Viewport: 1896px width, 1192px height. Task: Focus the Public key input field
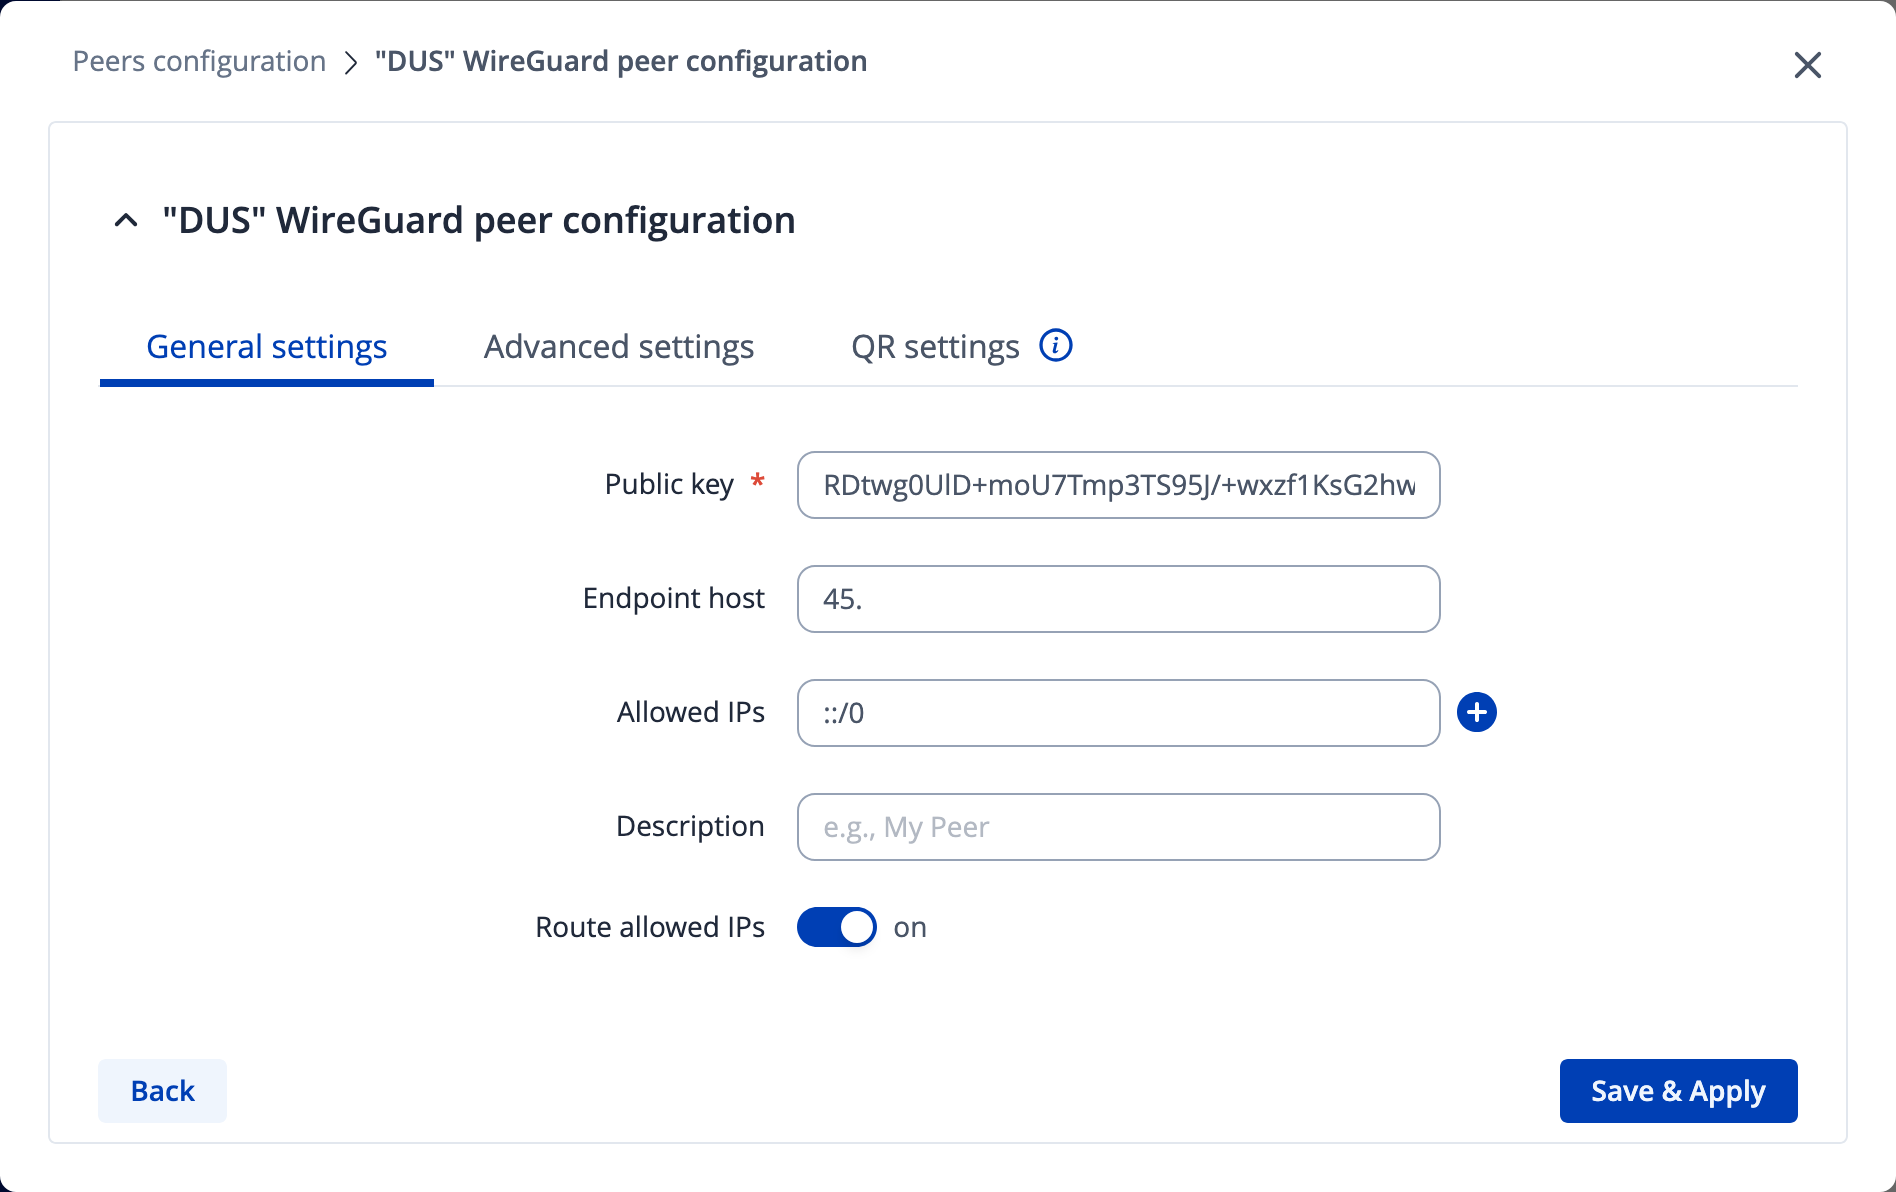1118,485
